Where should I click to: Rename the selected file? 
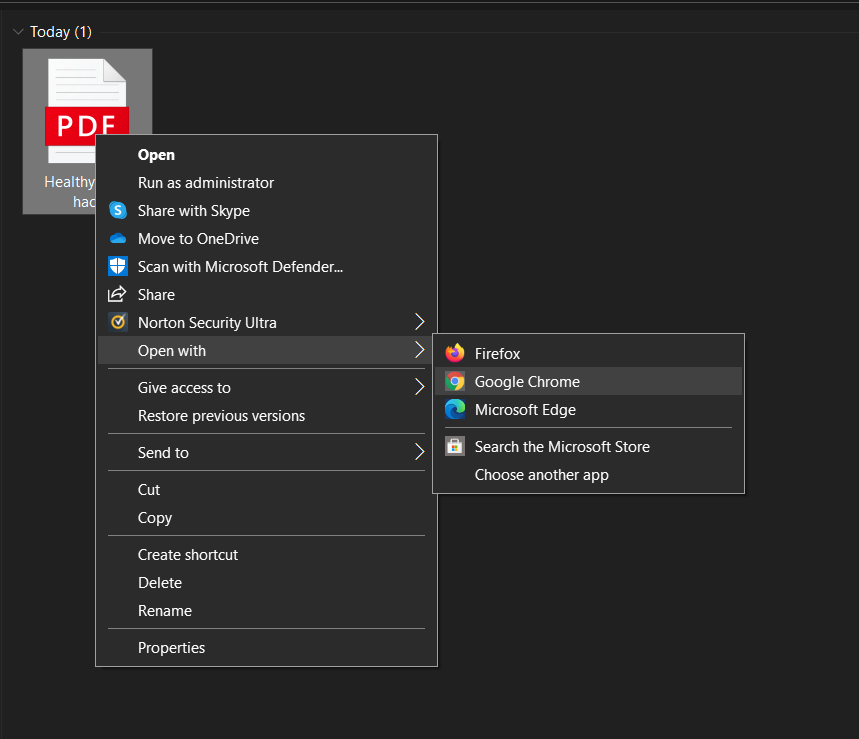tap(266, 611)
